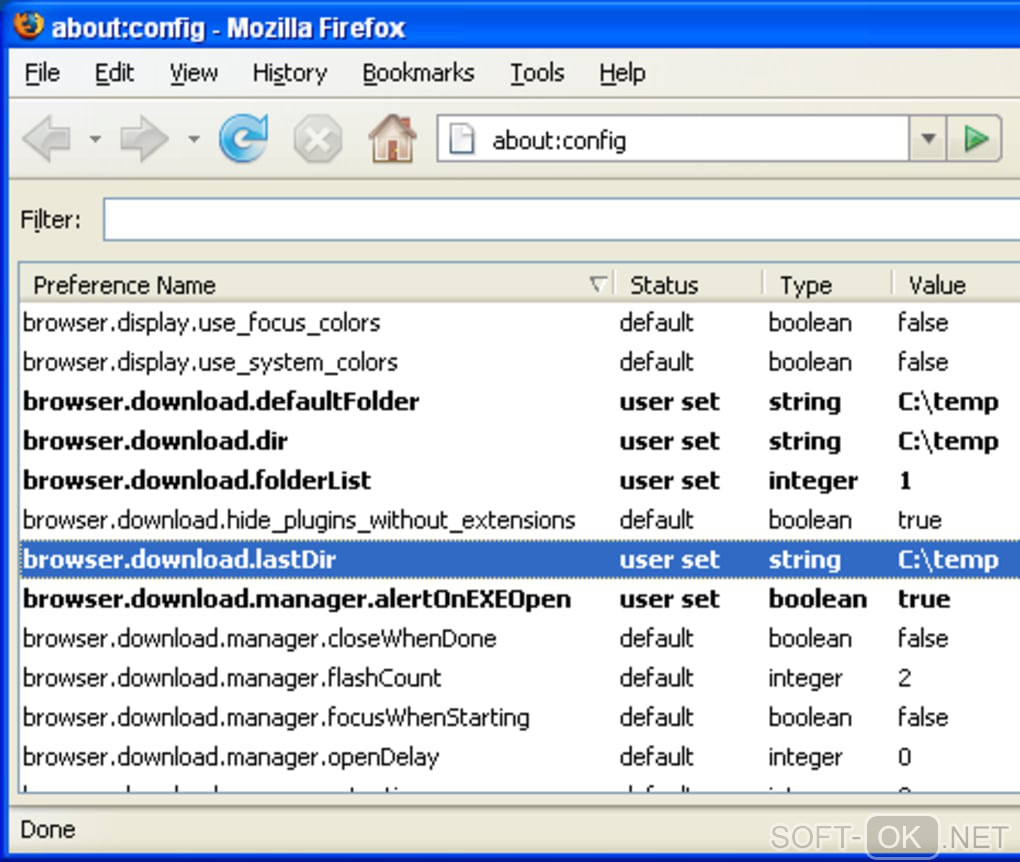Select browser.download.manager.alertOnEXEOpen preference

297,599
